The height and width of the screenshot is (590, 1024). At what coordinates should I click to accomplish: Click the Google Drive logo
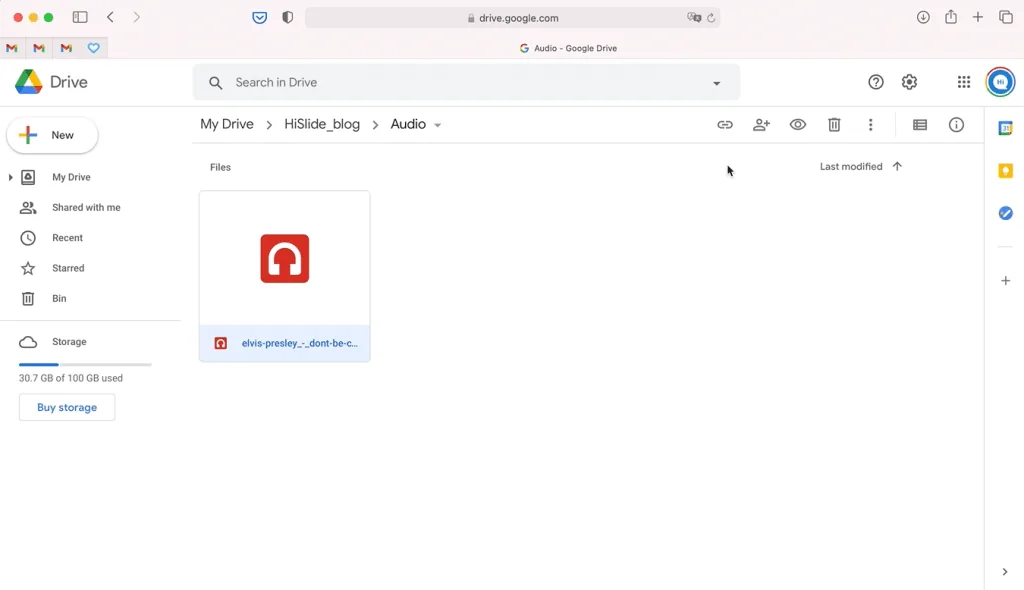point(51,82)
